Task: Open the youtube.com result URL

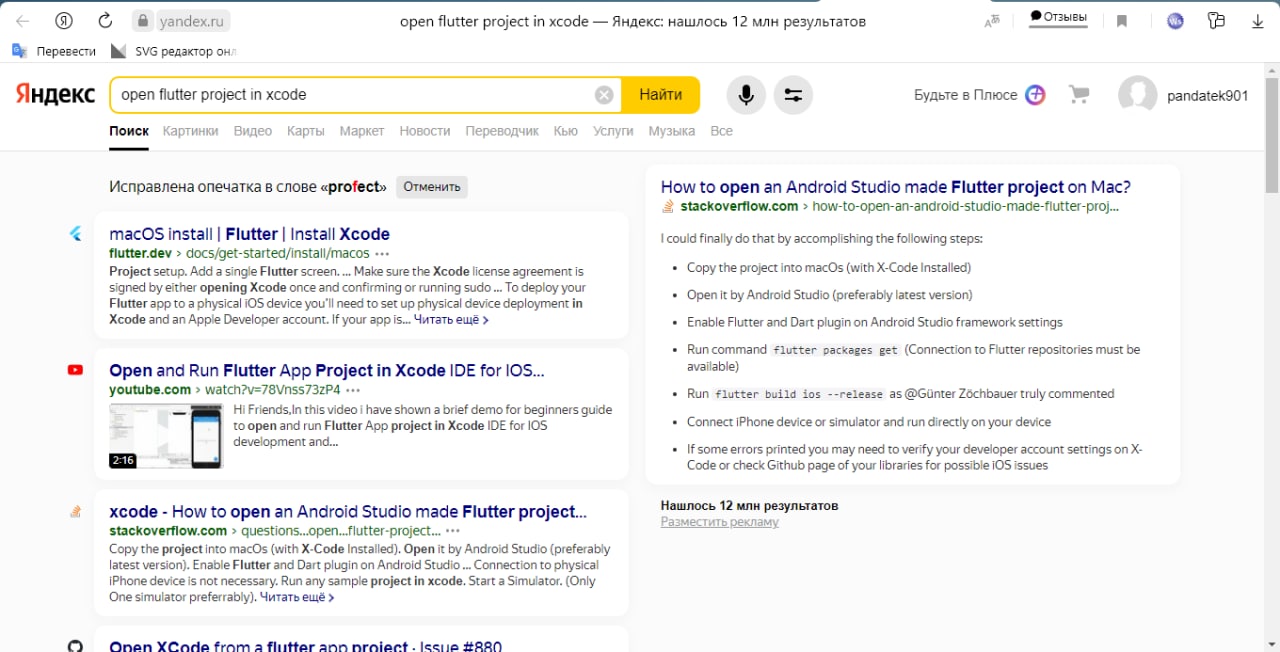Action: pos(225,389)
